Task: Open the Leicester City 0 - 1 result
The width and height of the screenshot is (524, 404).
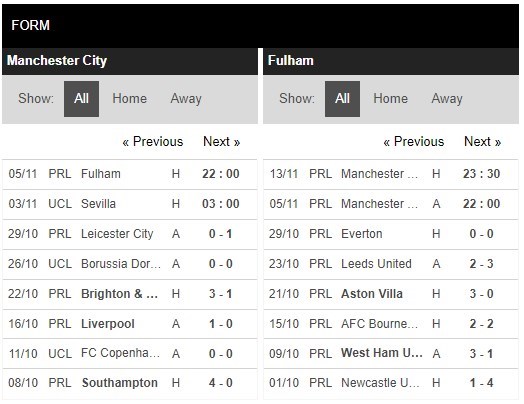Action: [x=130, y=234]
